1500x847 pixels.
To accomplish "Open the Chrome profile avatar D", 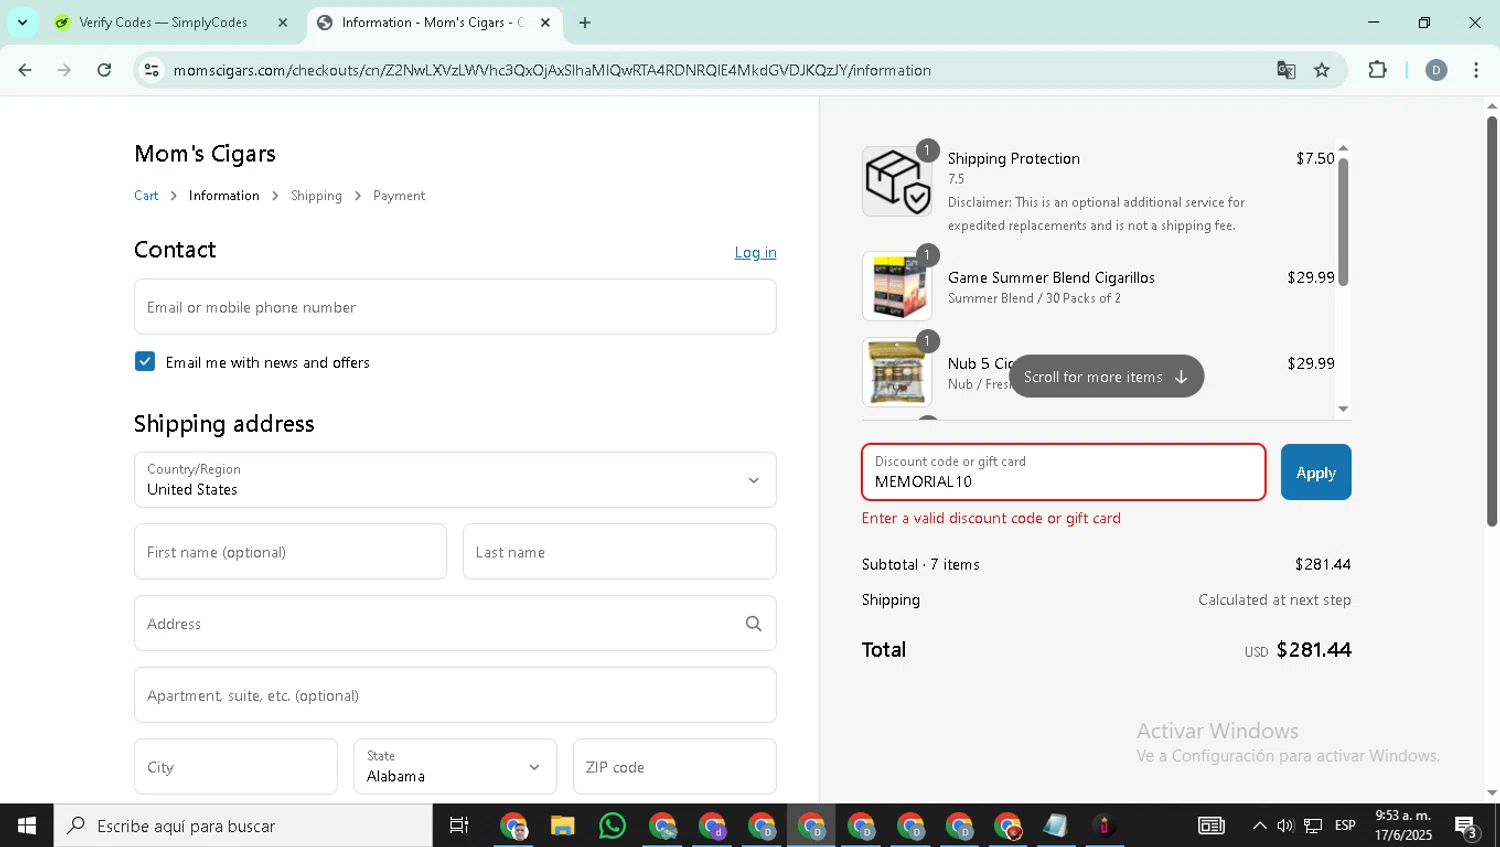I will tap(1436, 70).
